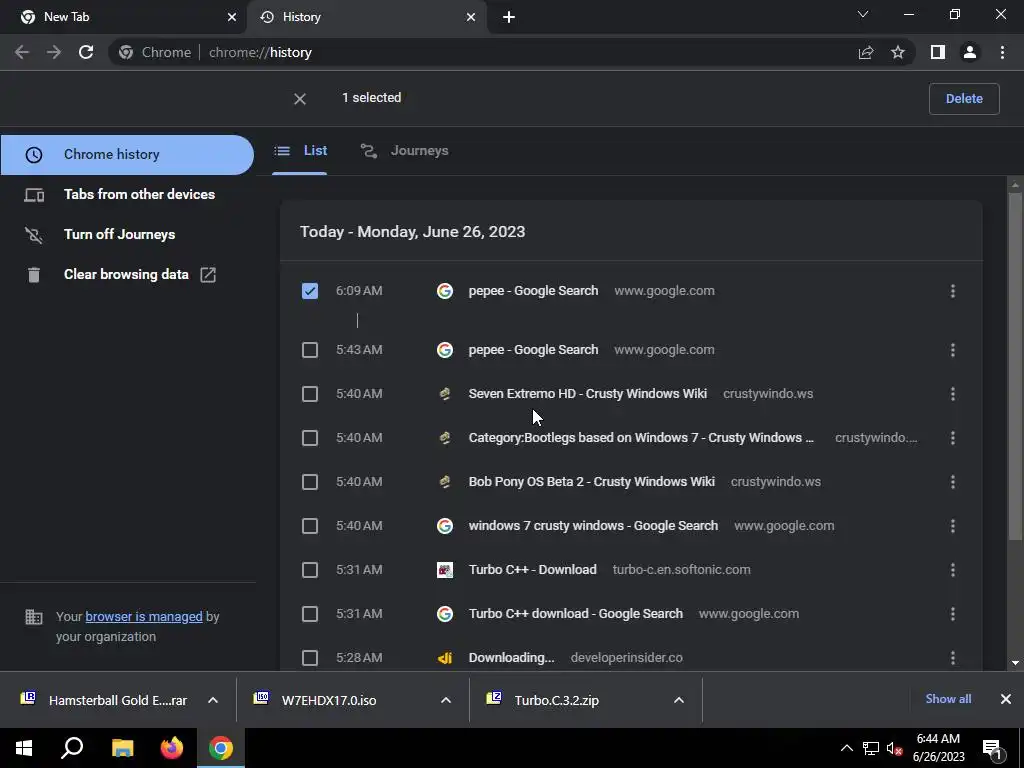Check Turbo C++ download Google Search checkbox
The image size is (1024, 768).
[x=310, y=614]
